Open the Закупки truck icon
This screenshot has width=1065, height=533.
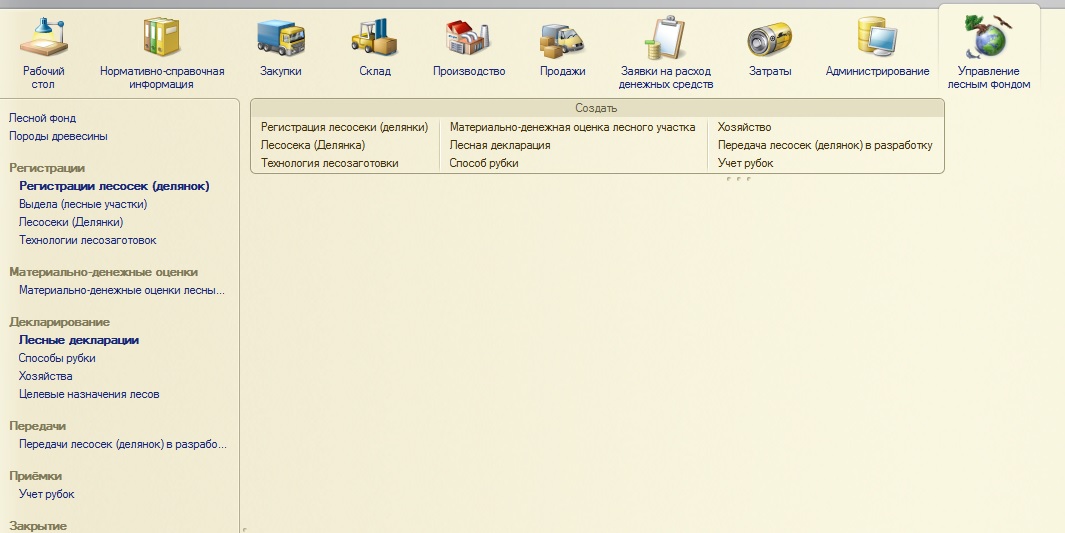click(281, 37)
